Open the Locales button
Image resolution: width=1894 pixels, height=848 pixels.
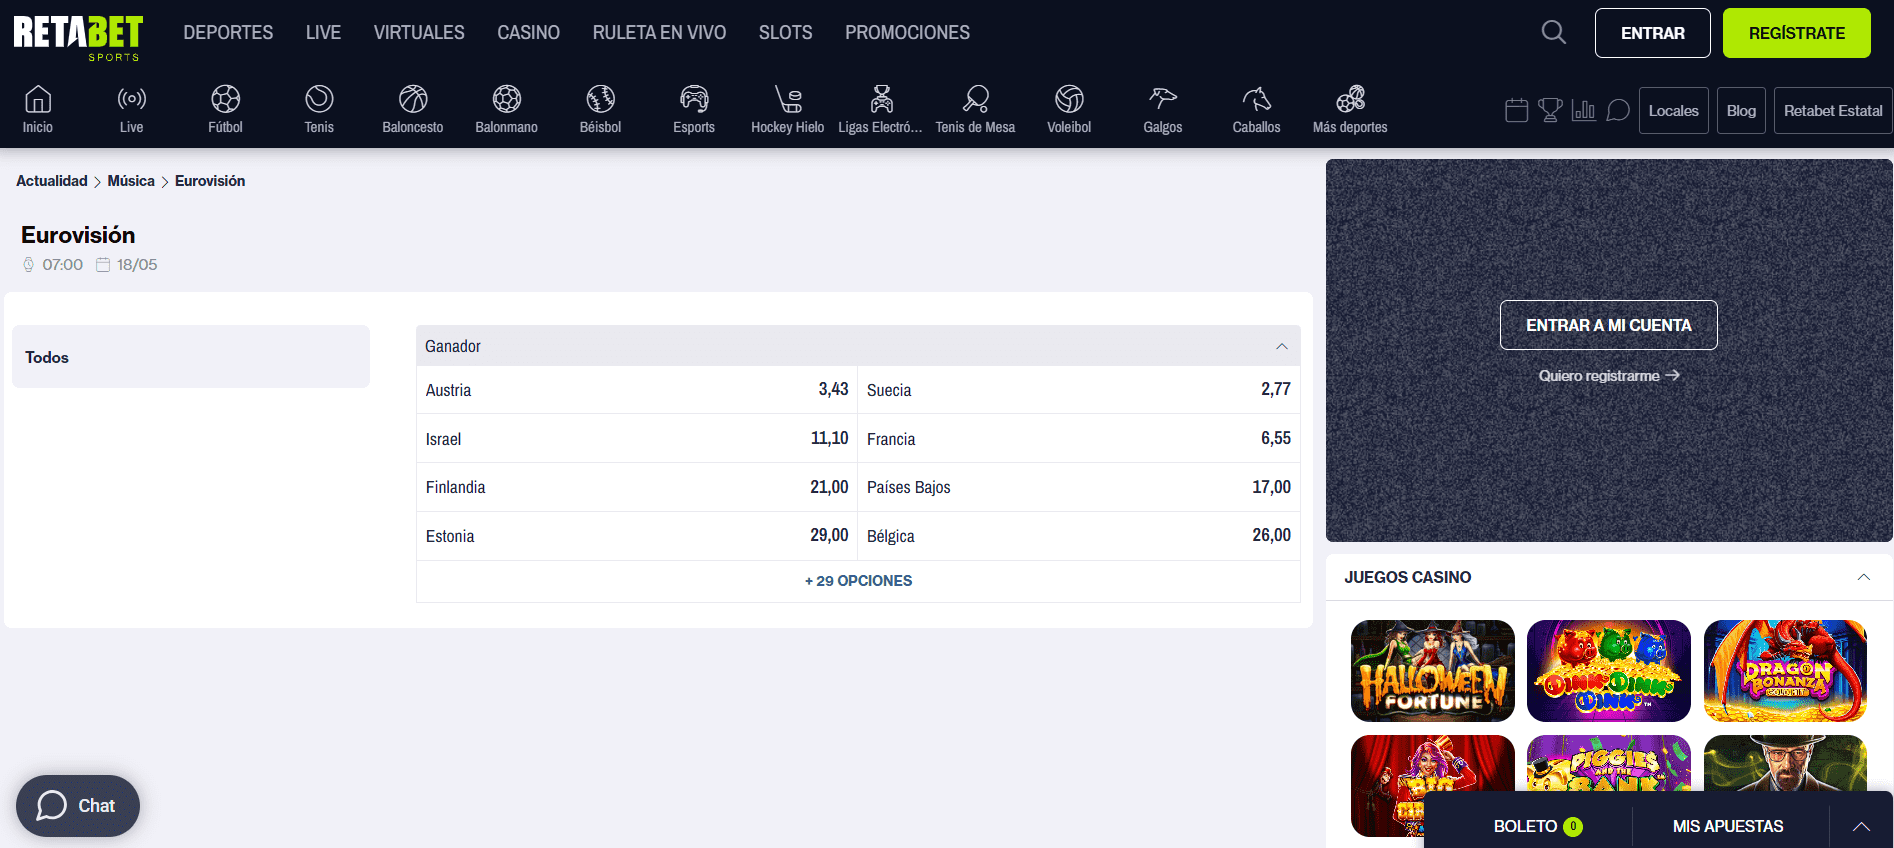pos(1673,111)
